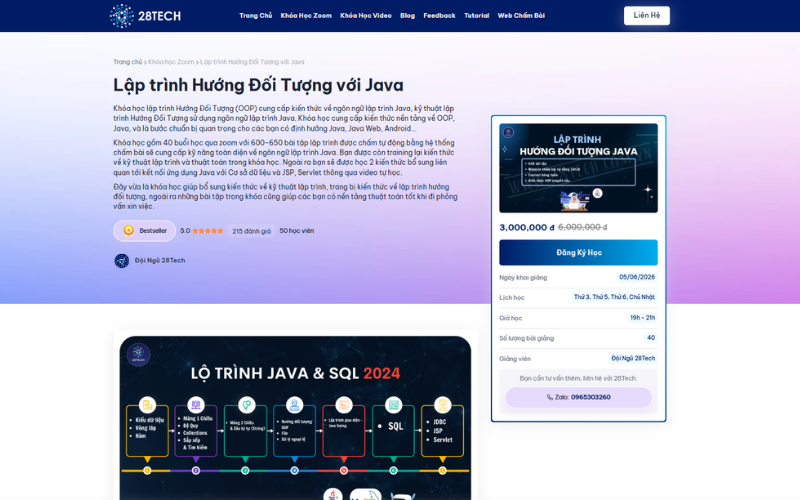Click the Lập trình Hướng Đối Tượng heading
This screenshot has width=800, height=500.
258,85
